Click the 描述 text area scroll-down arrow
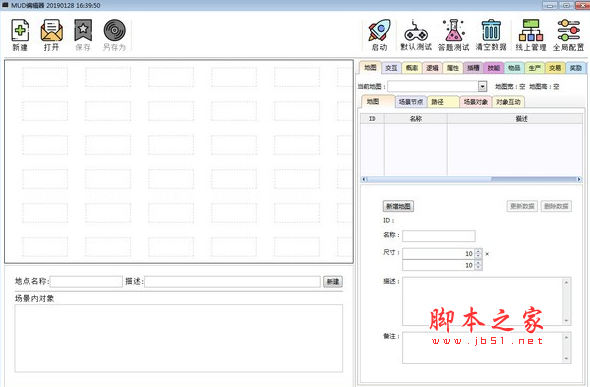590x387 pixels. (x=566, y=321)
